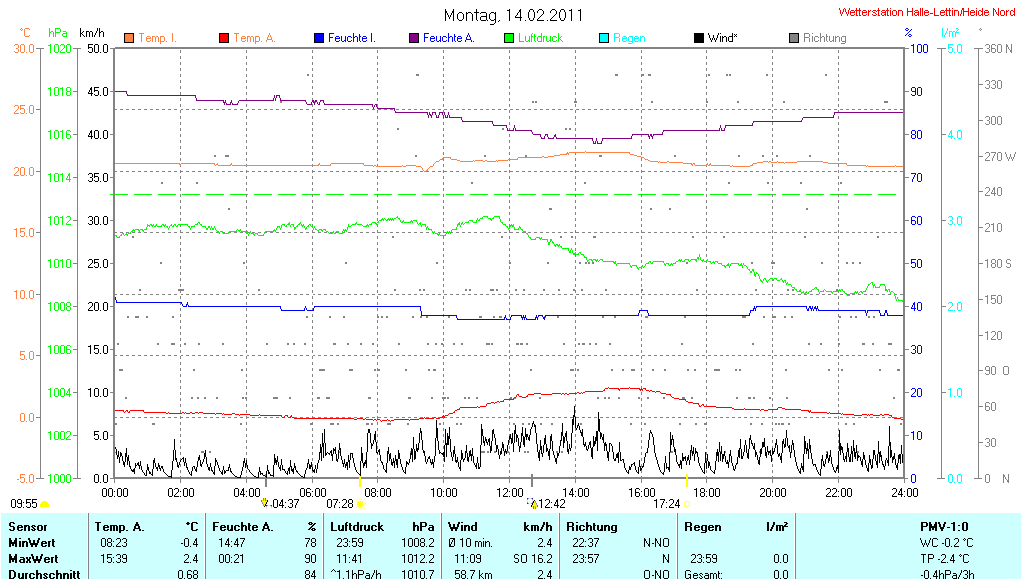Click the 04:37 marker below the time axis
Screen dimensions: 1021x579
point(280,504)
